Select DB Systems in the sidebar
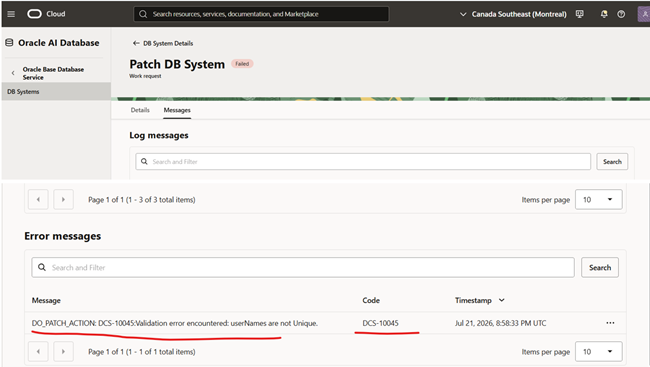 point(56,91)
